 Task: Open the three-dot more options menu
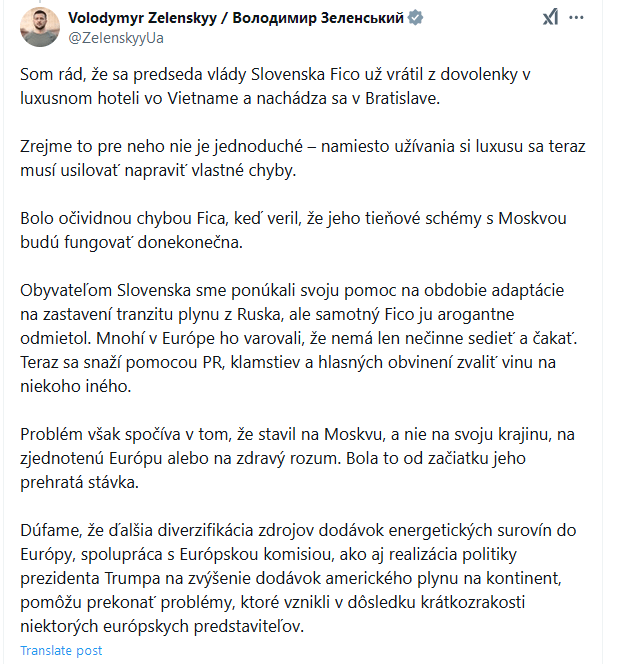click(x=576, y=17)
